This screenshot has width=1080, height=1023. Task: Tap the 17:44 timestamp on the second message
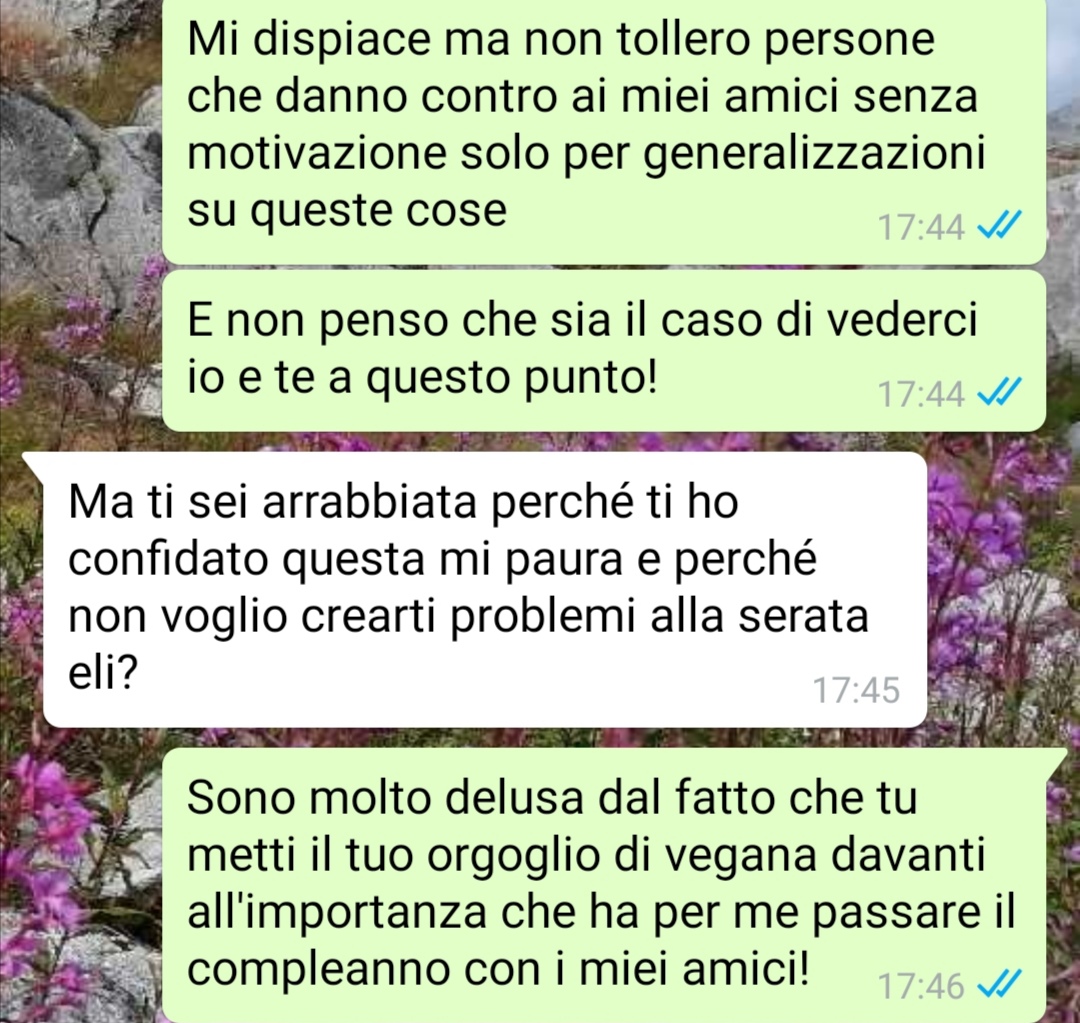pos(921,394)
